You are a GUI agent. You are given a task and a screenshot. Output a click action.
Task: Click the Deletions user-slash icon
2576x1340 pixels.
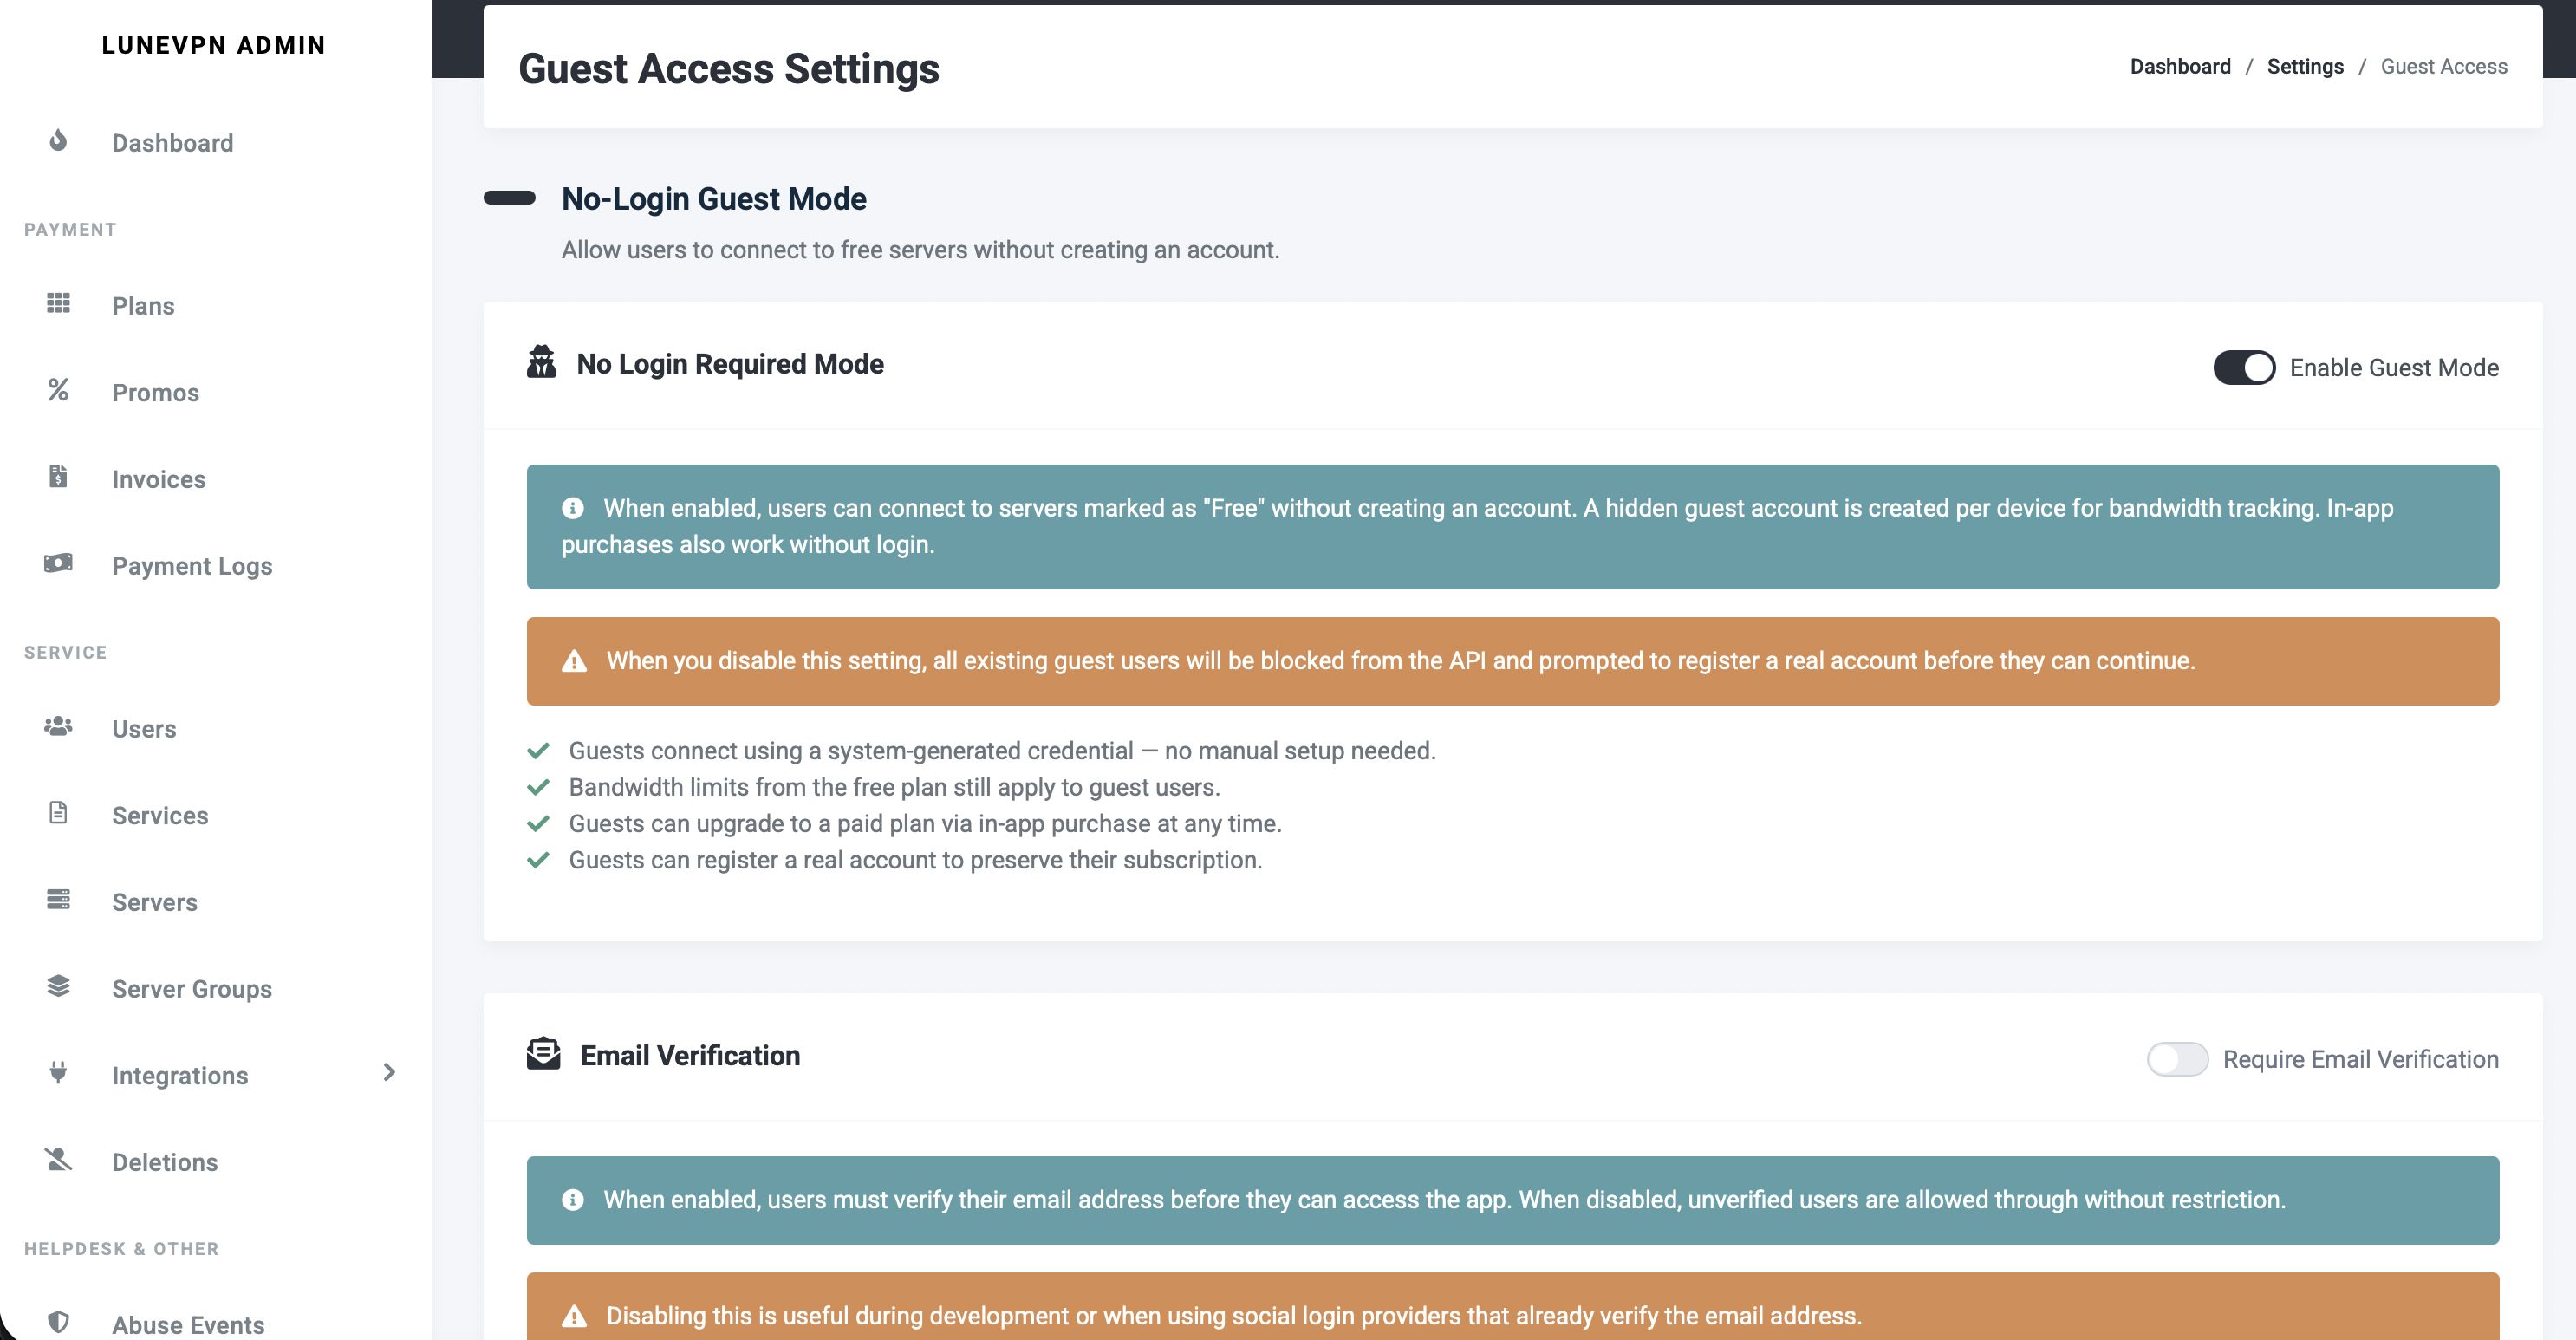tap(58, 1160)
